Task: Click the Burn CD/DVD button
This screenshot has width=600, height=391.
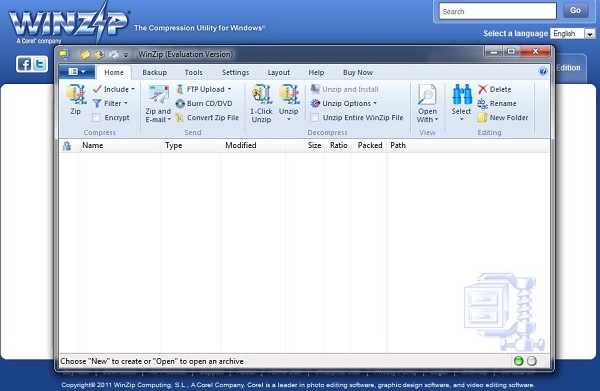Action: pyautogui.click(x=204, y=103)
